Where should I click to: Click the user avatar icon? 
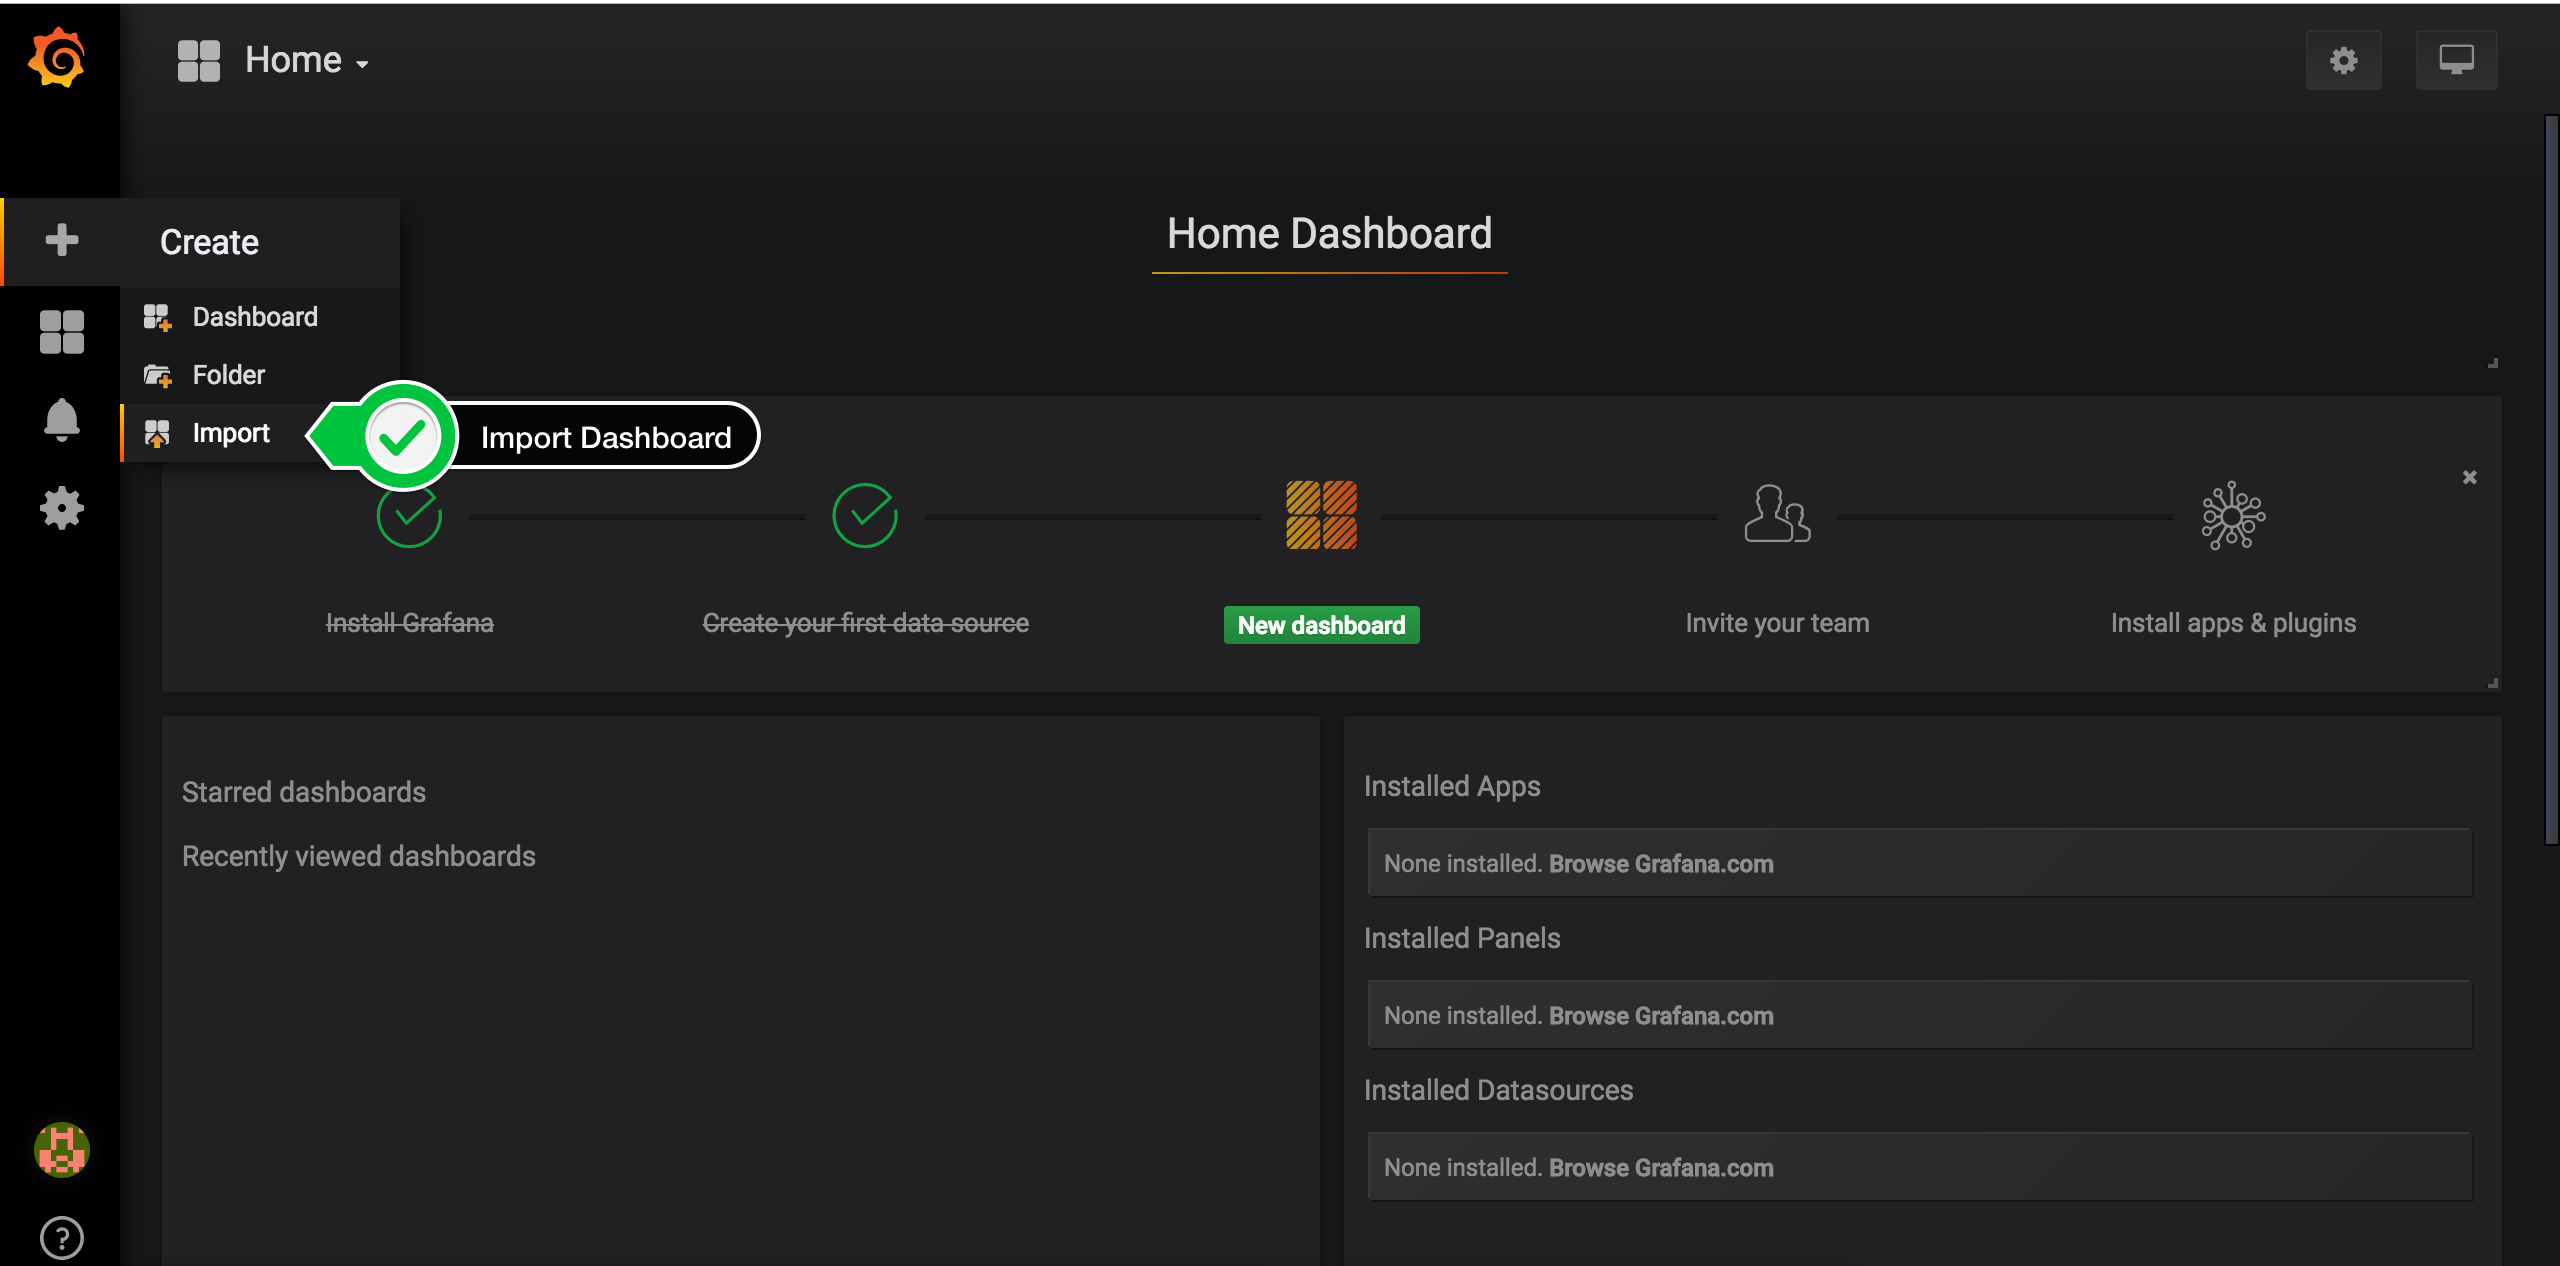point(62,1149)
